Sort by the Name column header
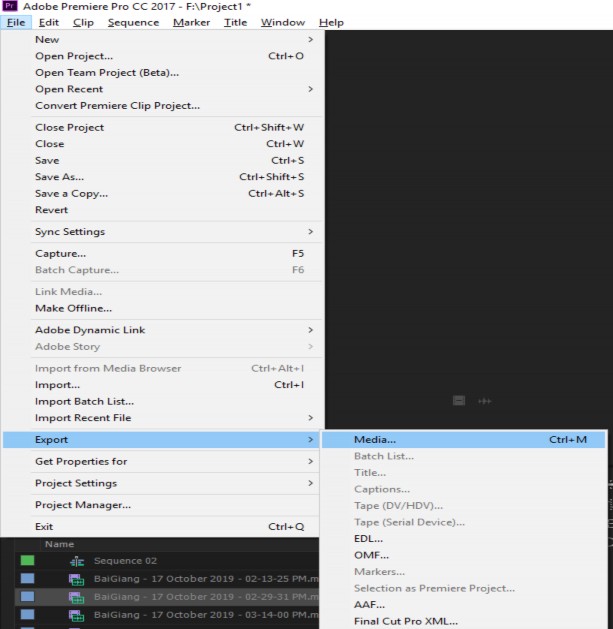This screenshot has width=613, height=629. coord(59,544)
